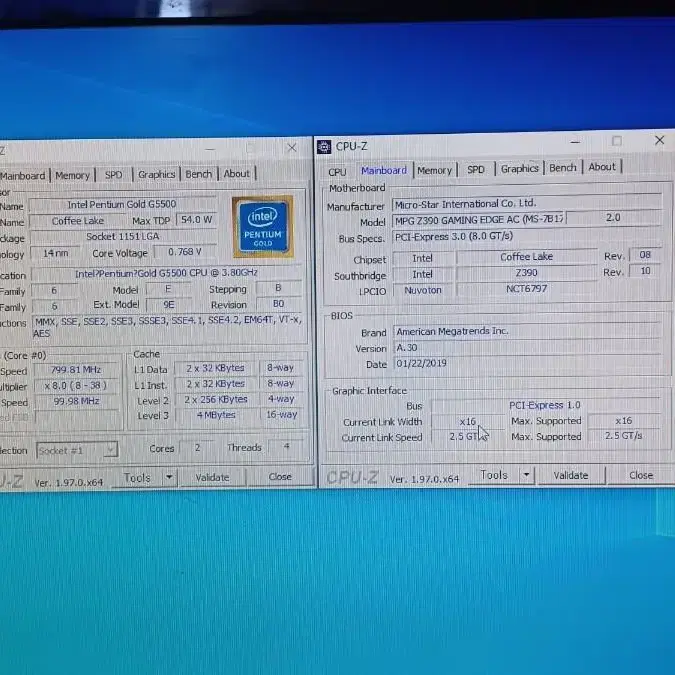Click the Threads count value 4

click(286, 447)
